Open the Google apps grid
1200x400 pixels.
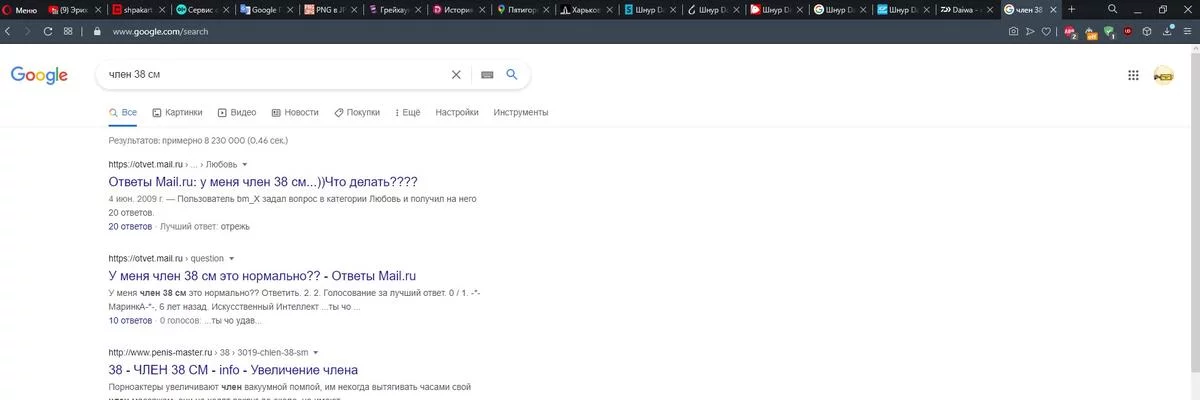coord(1133,75)
